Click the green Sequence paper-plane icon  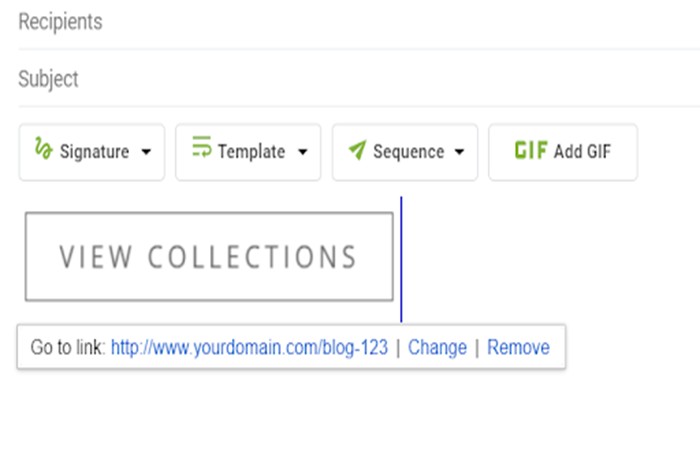click(357, 151)
